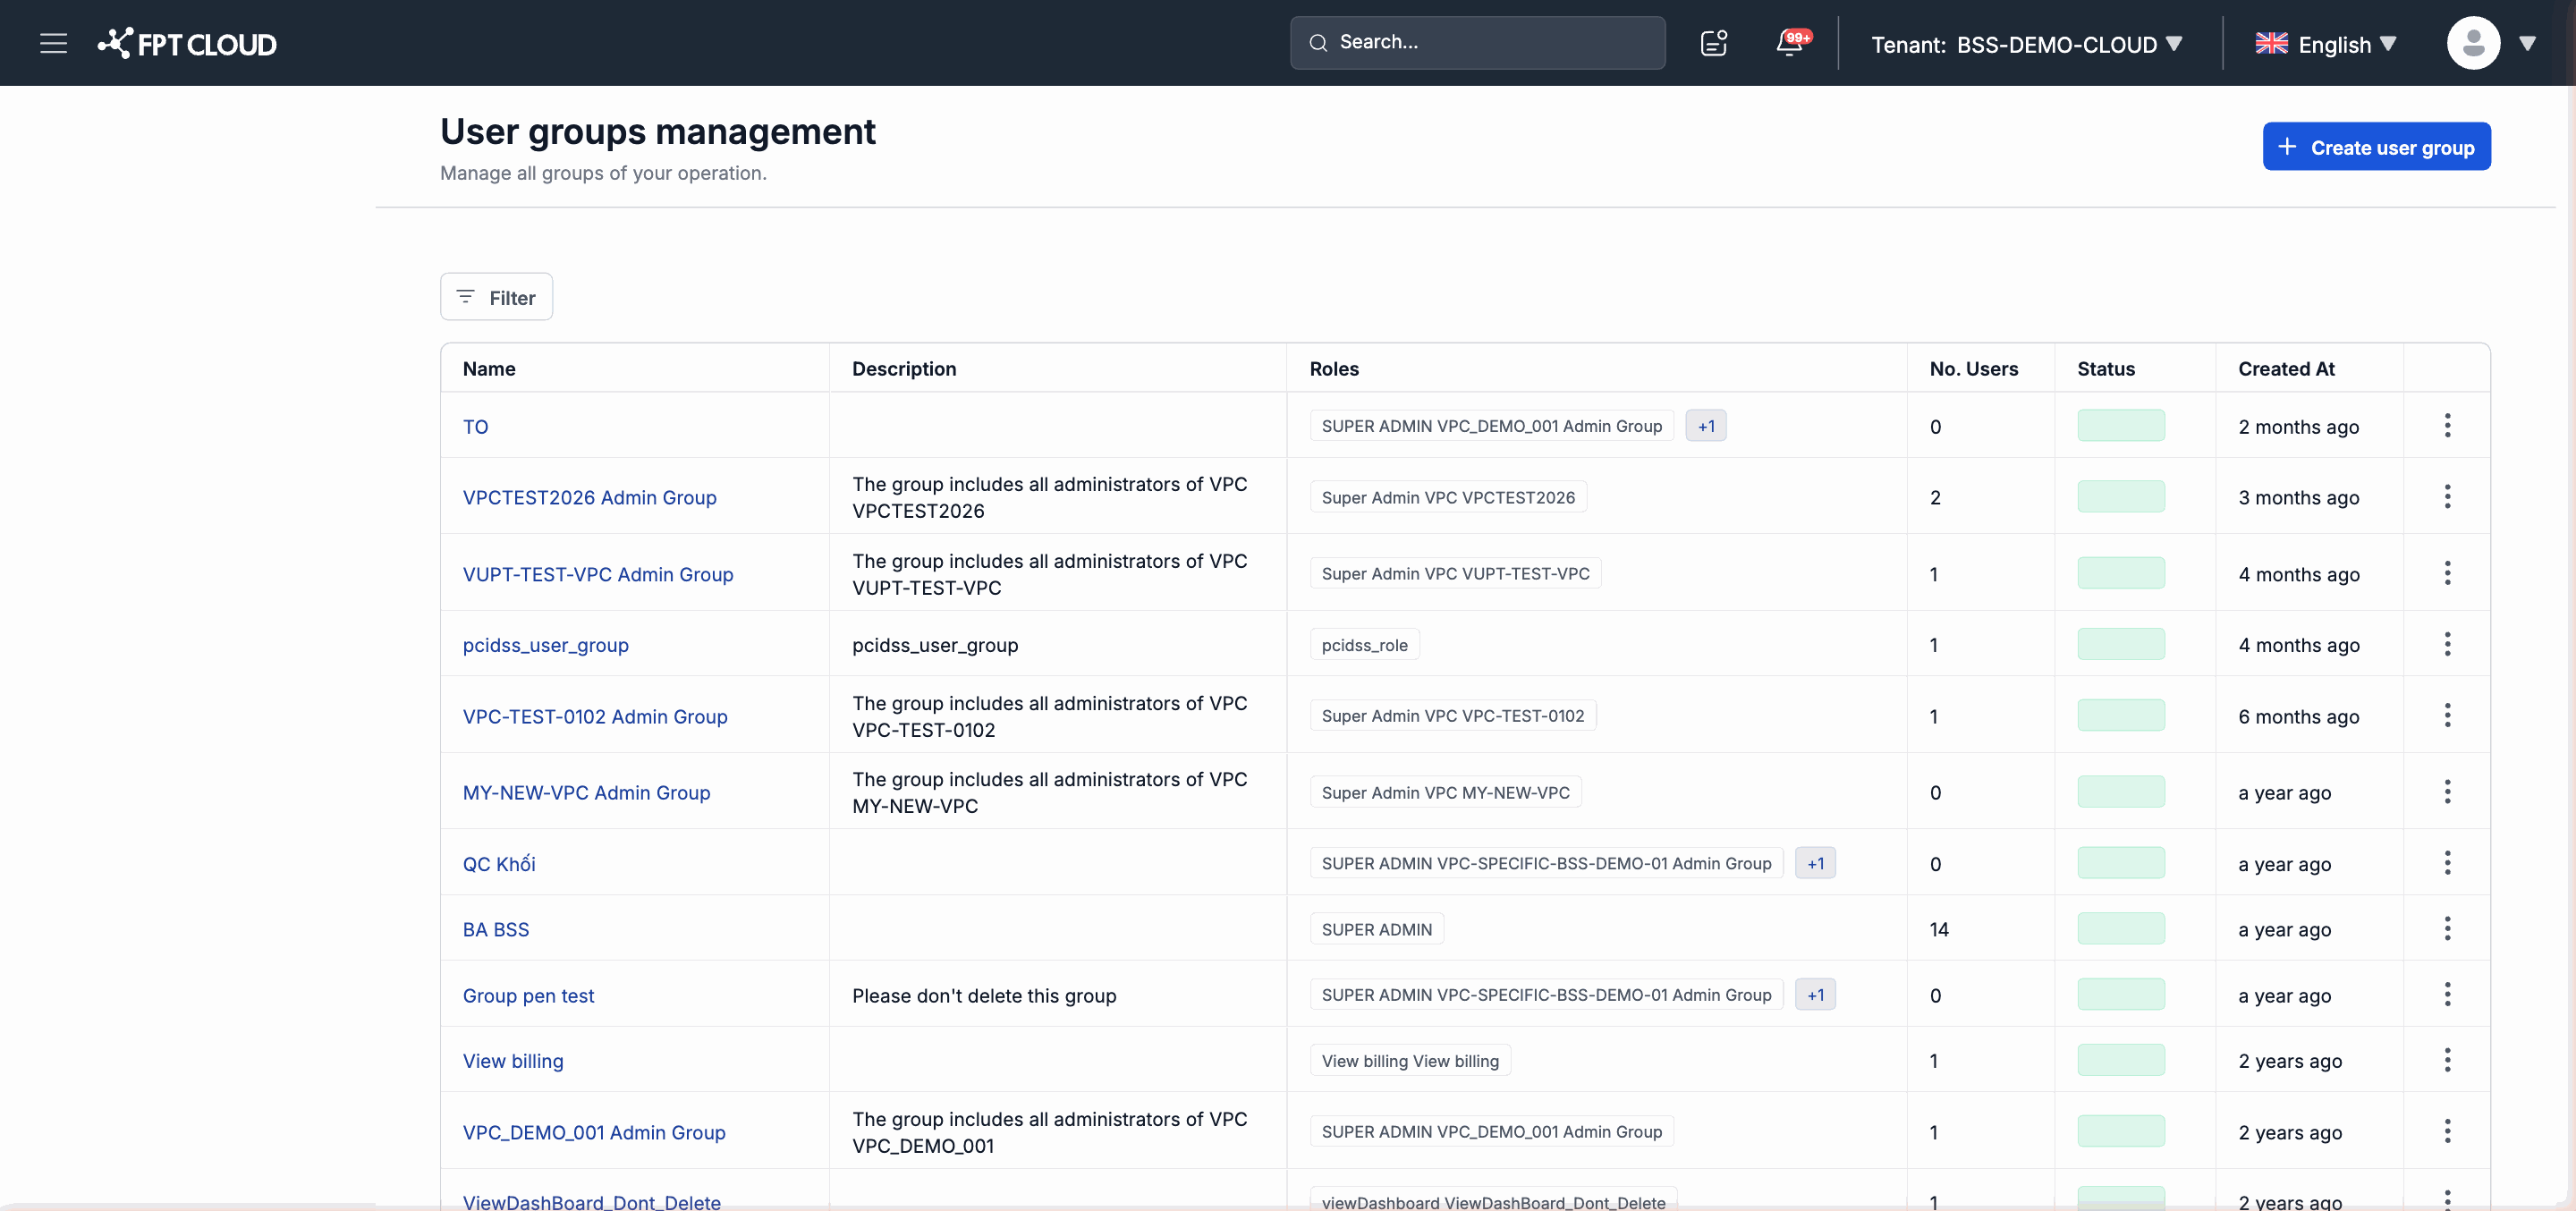
Task: Click the Name column header
Action: [x=489, y=369]
